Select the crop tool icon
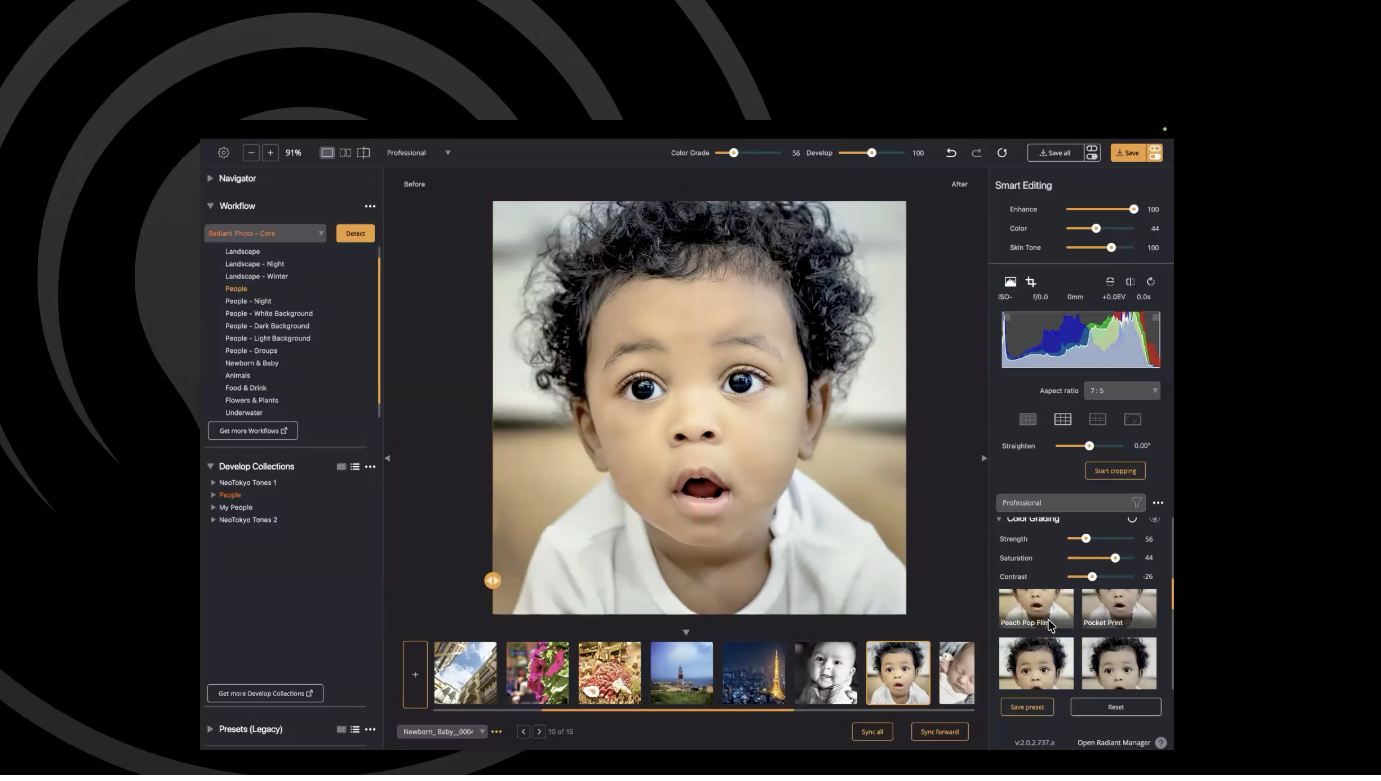This screenshot has height=781, width=1381. click(x=1031, y=282)
